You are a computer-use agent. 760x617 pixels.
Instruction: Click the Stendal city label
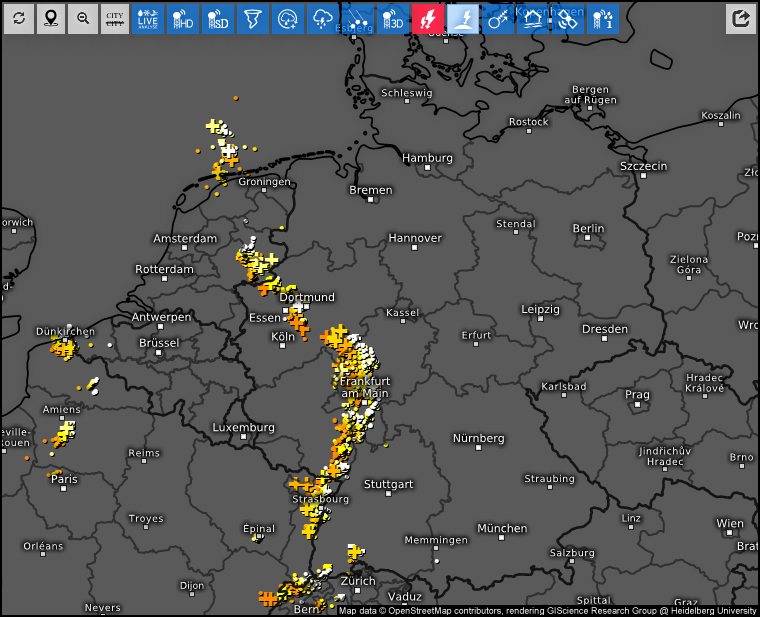(x=516, y=224)
